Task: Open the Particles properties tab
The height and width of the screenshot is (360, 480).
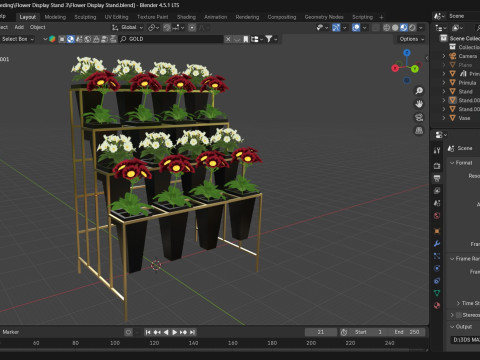Action: pos(437,256)
